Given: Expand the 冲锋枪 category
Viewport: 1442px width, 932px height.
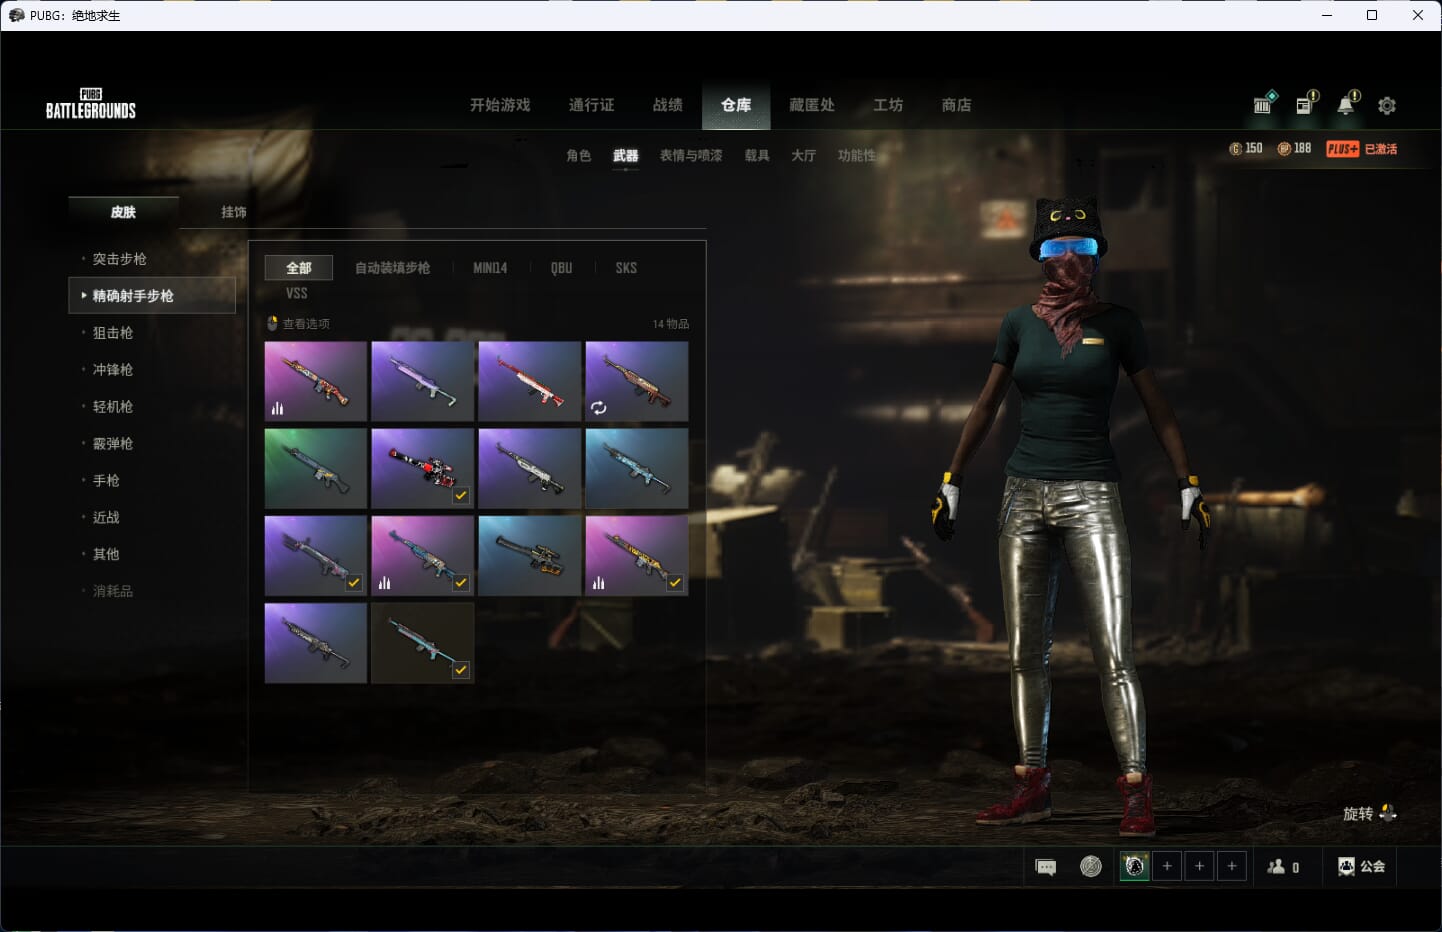Looking at the screenshot, I should (x=113, y=370).
